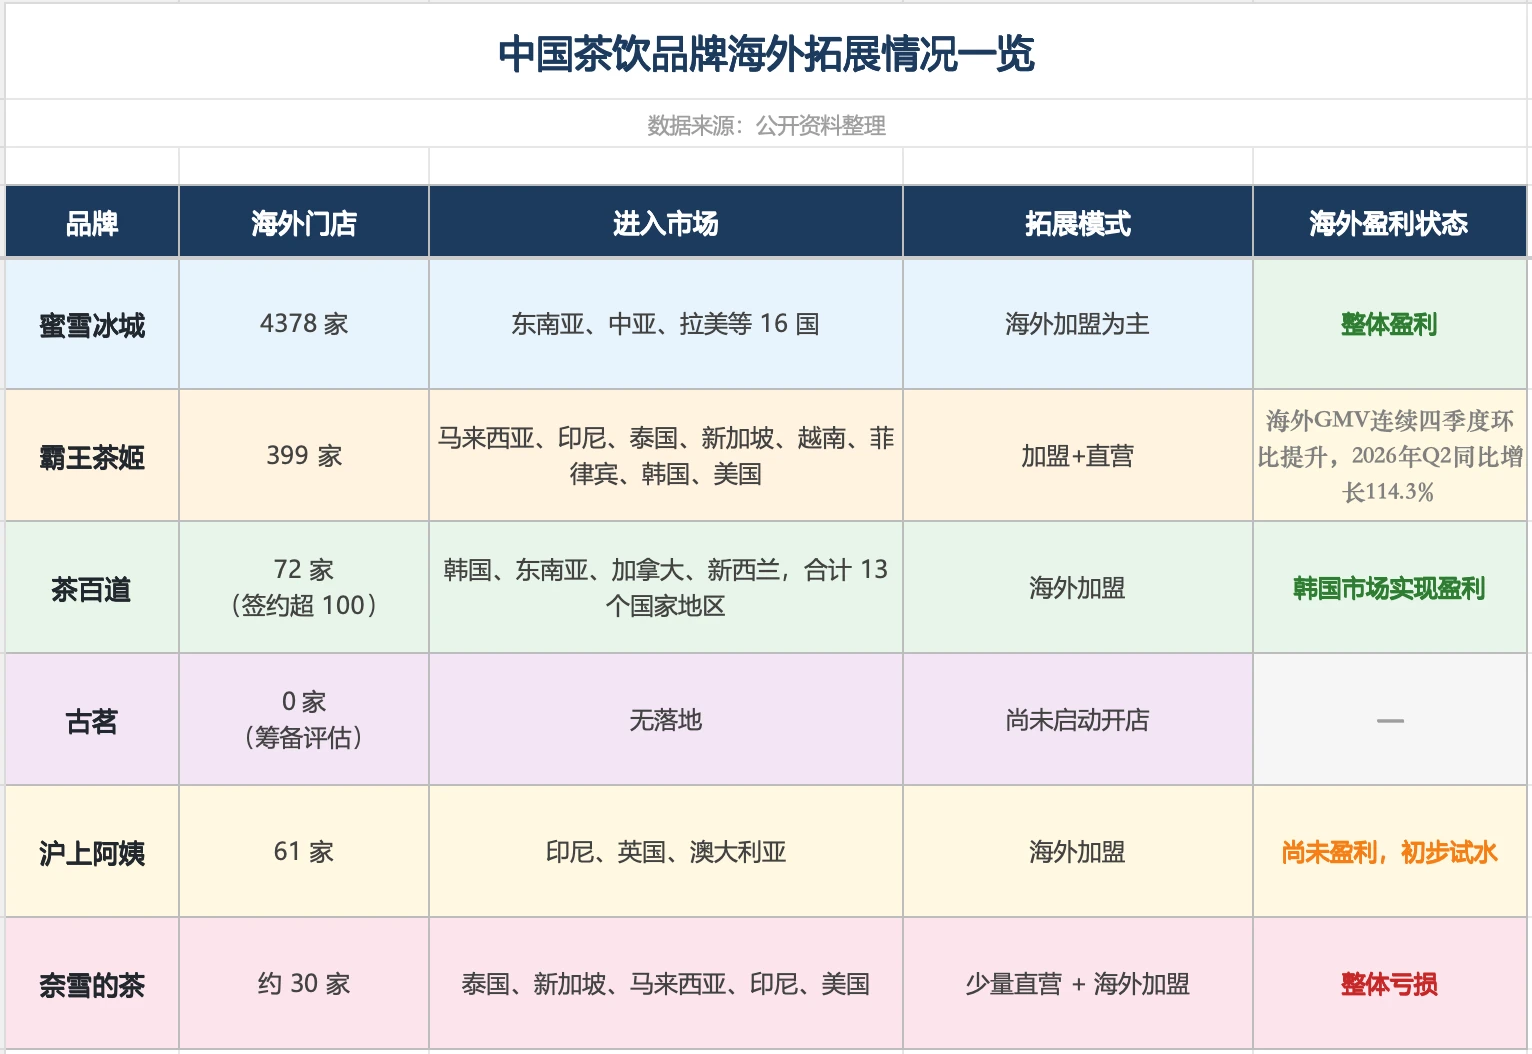Select the title cell 中国茶饮品牌海外拓展情况一览

click(x=766, y=52)
